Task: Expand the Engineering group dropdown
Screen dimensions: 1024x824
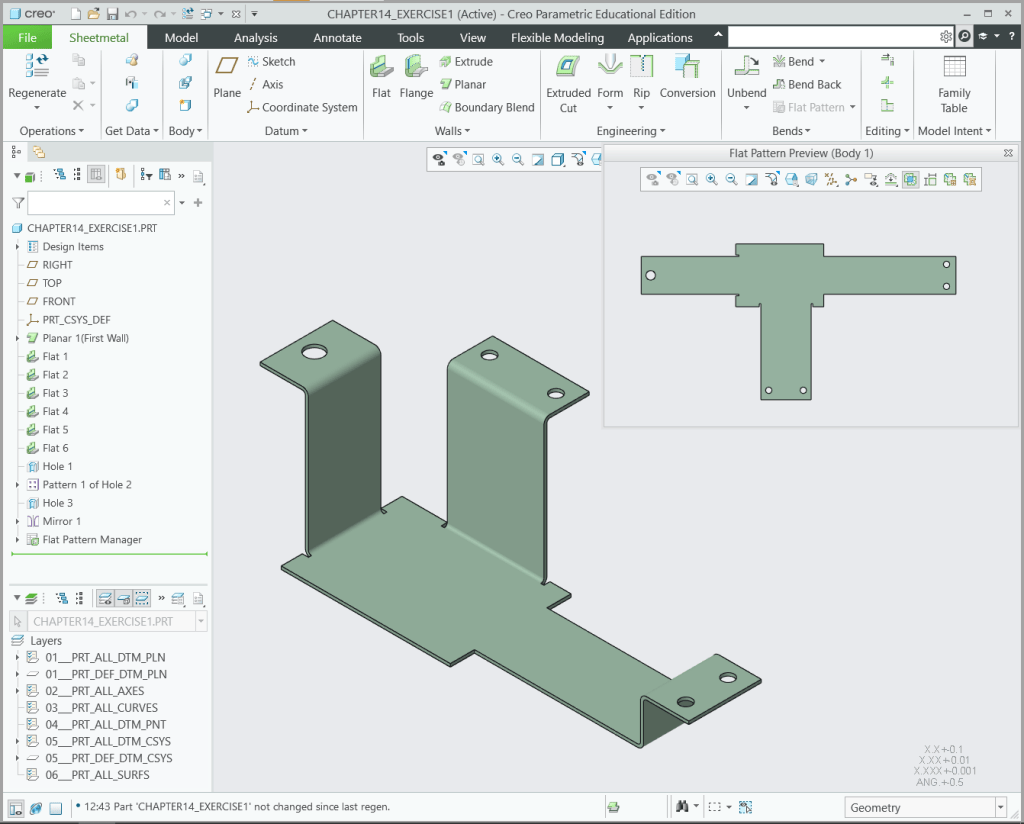Action: (631, 131)
